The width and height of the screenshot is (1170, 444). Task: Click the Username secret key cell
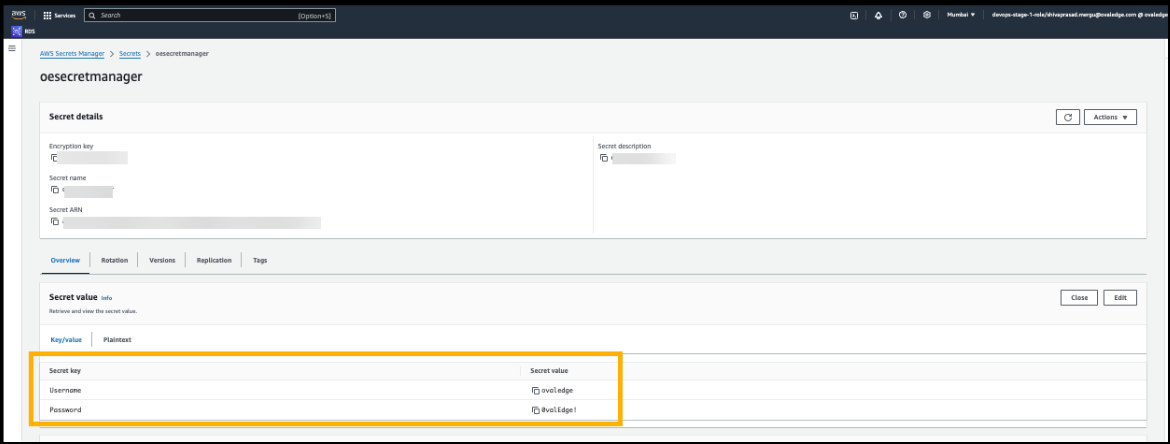65,390
